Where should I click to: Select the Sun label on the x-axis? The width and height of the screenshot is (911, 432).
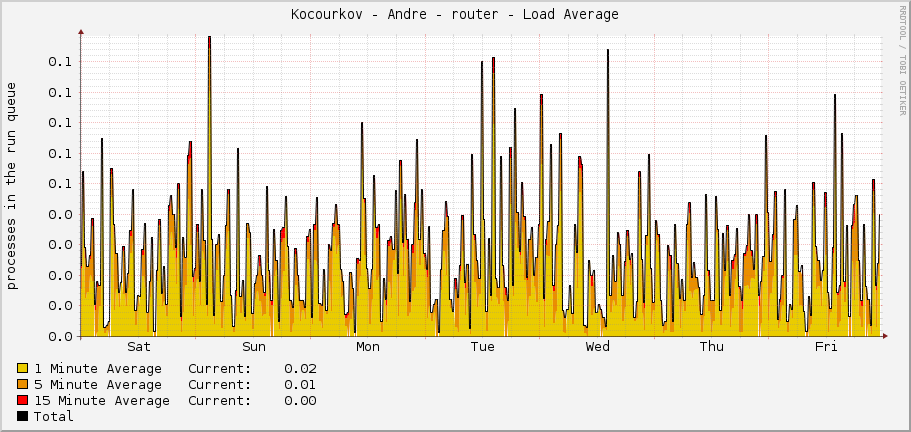tap(254, 347)
